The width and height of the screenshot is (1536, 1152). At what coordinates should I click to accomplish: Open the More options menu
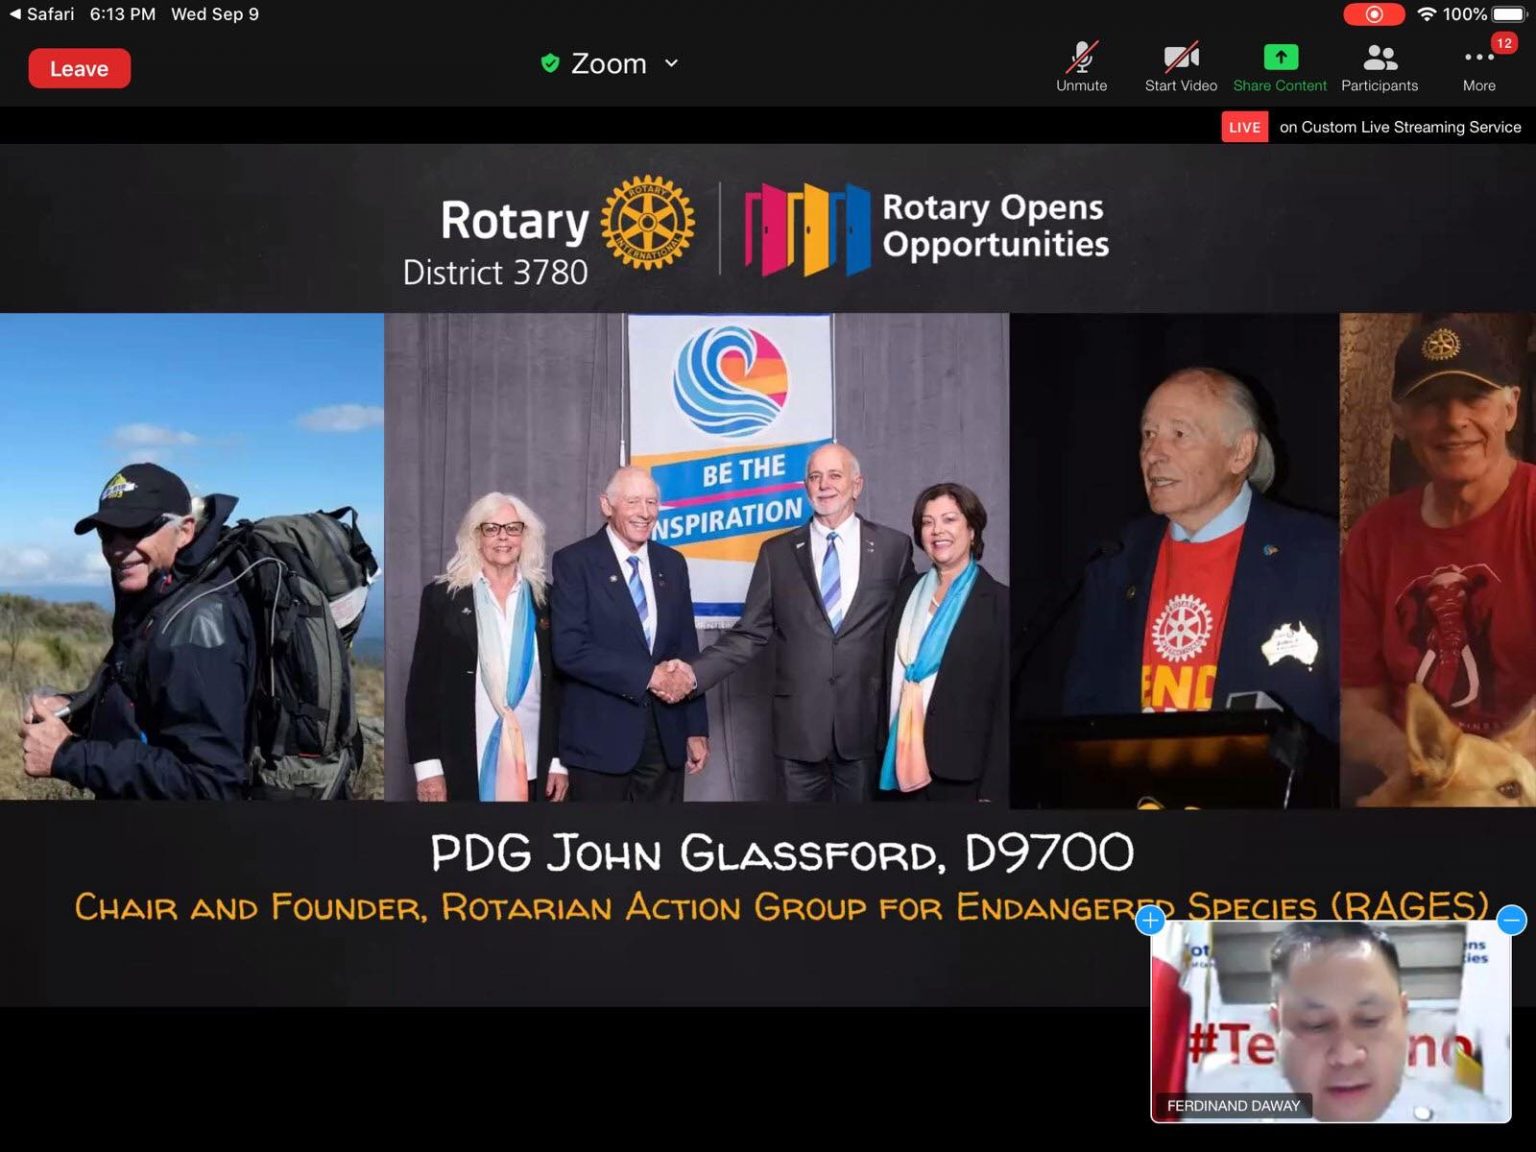pos(1479,67)
